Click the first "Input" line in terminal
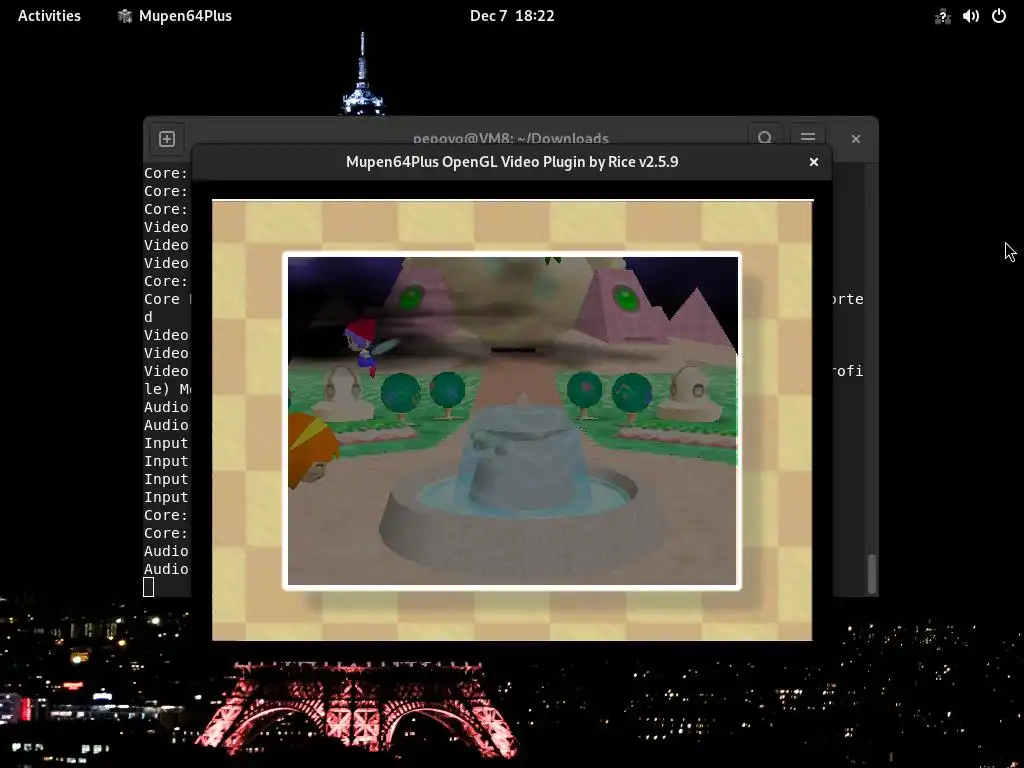 point(167,443)
